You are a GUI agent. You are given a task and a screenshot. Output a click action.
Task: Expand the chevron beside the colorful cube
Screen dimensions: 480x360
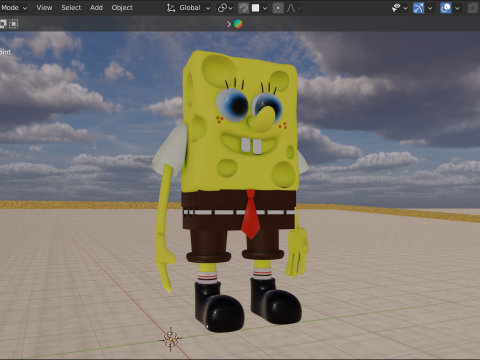click(x=229, y=24)
